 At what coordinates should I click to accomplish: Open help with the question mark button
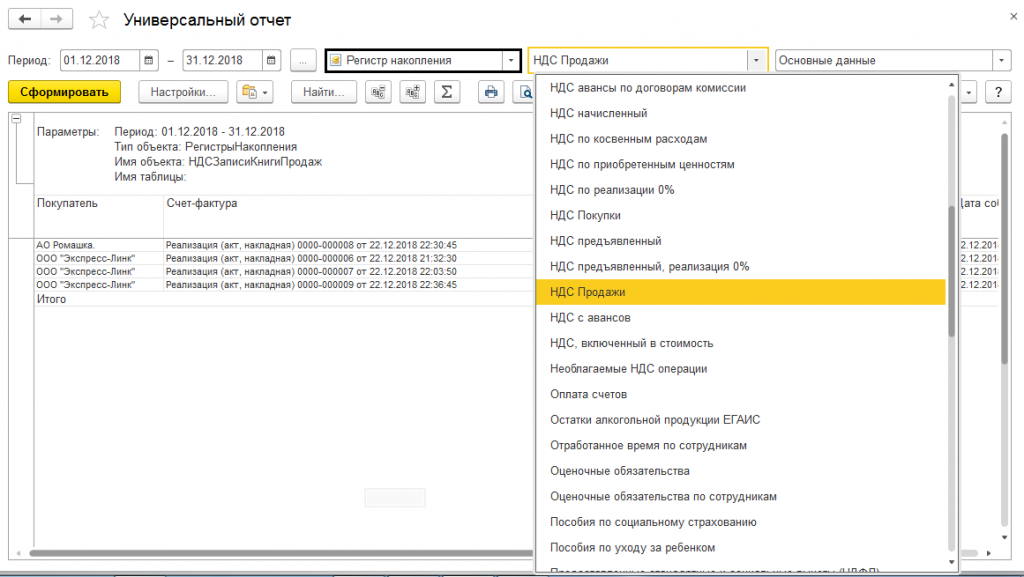[996, 93]
